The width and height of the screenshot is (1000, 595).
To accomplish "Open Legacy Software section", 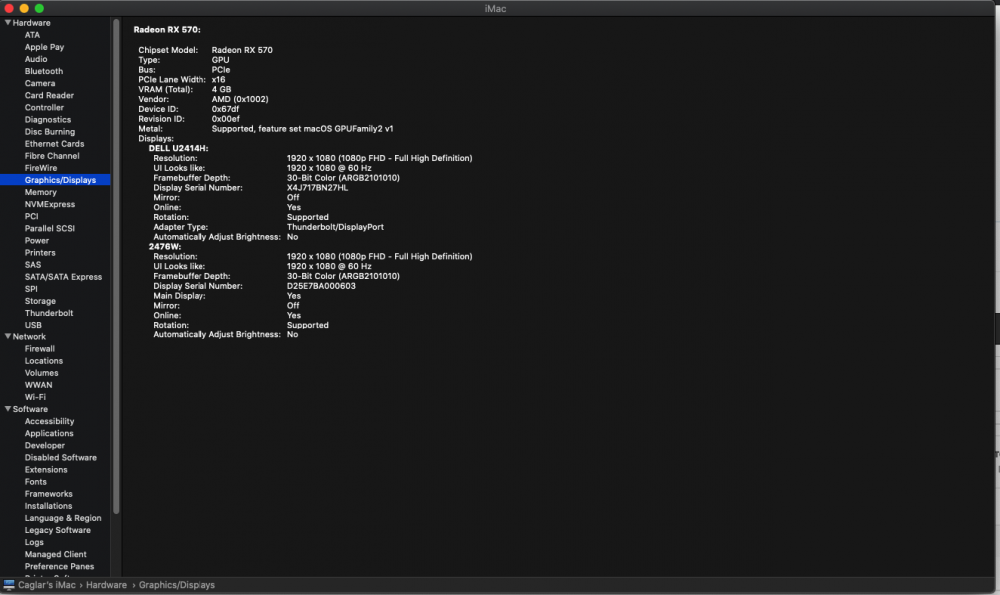I will [57, 531].
